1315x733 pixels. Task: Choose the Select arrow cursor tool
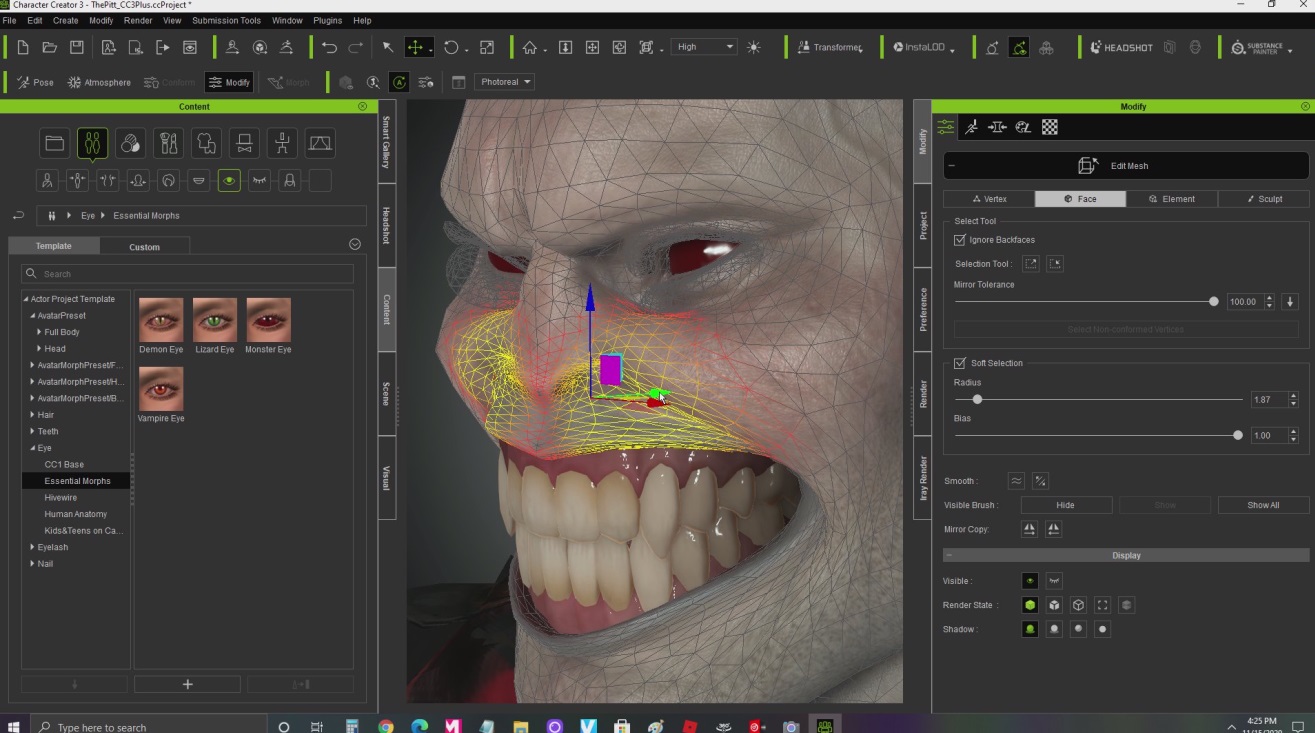tap(388, 47)
